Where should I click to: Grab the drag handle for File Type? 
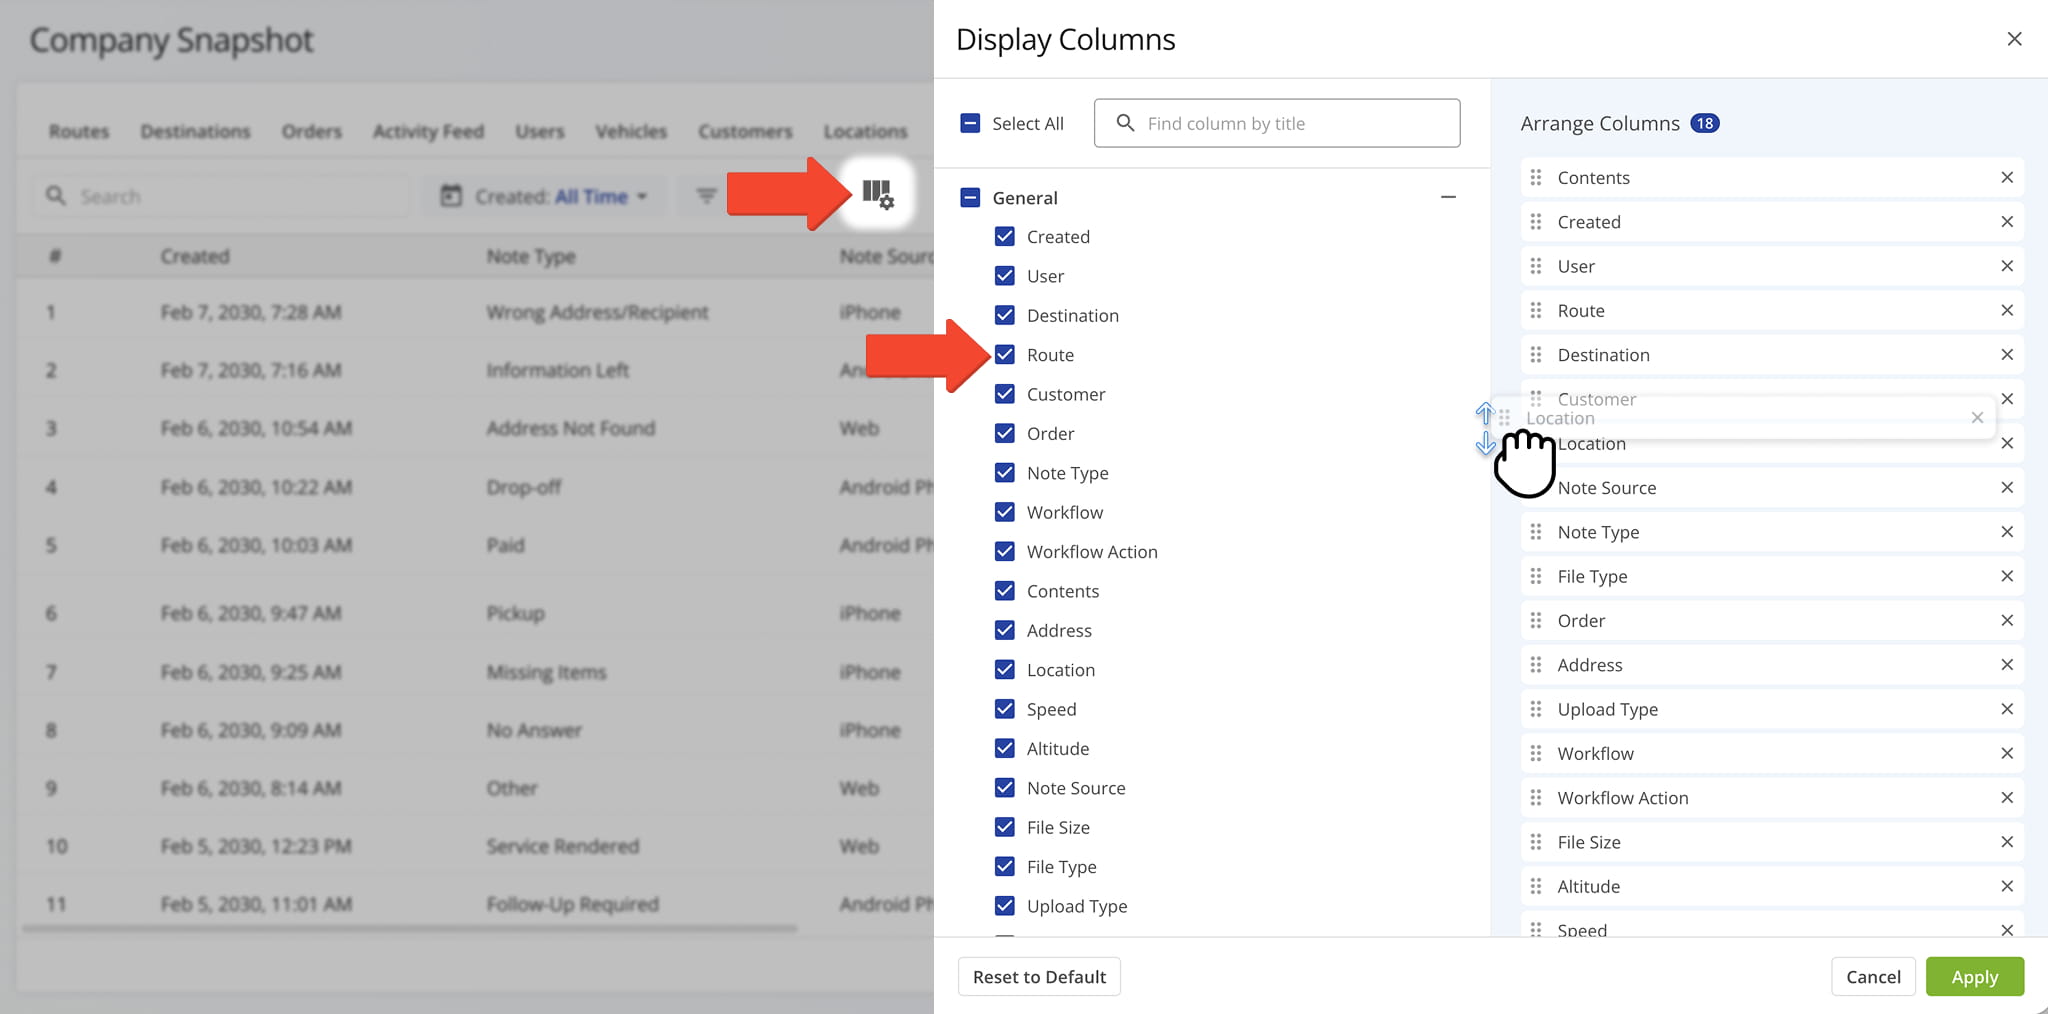point(1536,576)
